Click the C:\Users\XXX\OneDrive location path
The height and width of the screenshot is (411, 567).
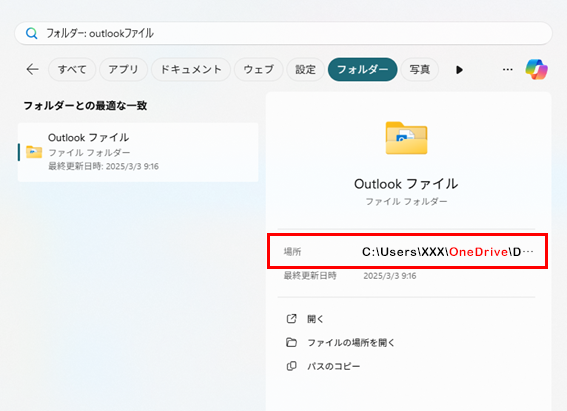pyautogui.click(x=448, y=252)
